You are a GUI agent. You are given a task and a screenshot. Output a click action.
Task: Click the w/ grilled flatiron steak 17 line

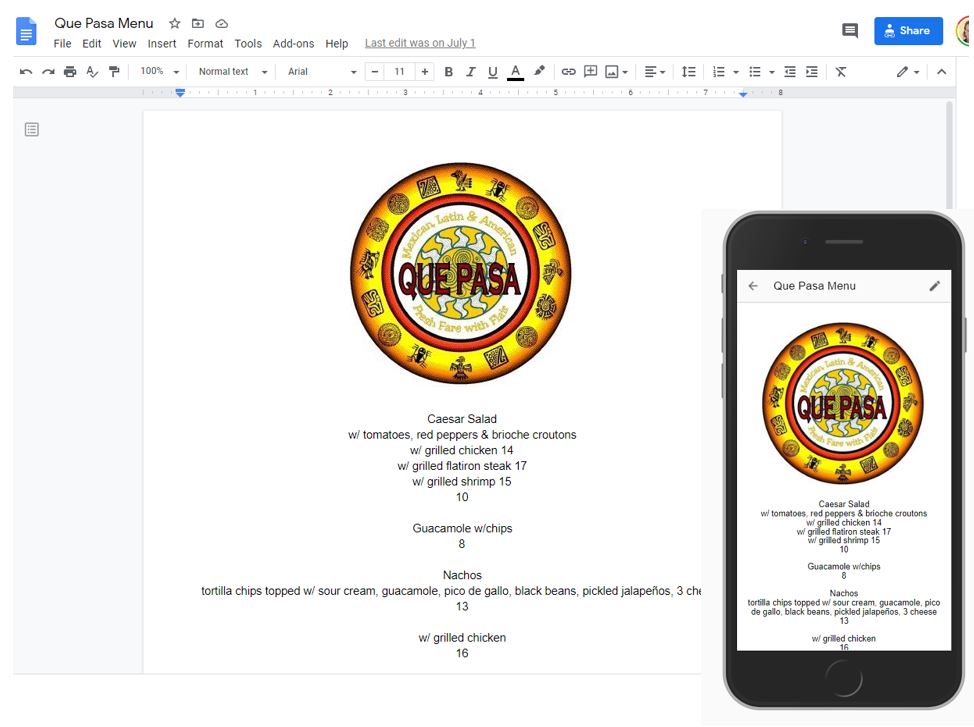[x=462, y=465]
